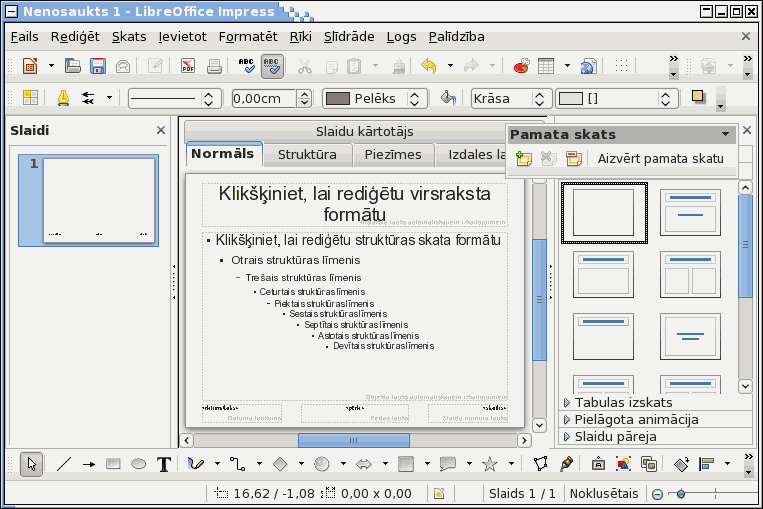Select the Line drawing tool
Viewport: 763px width, 509px height.
click(64, 464)
